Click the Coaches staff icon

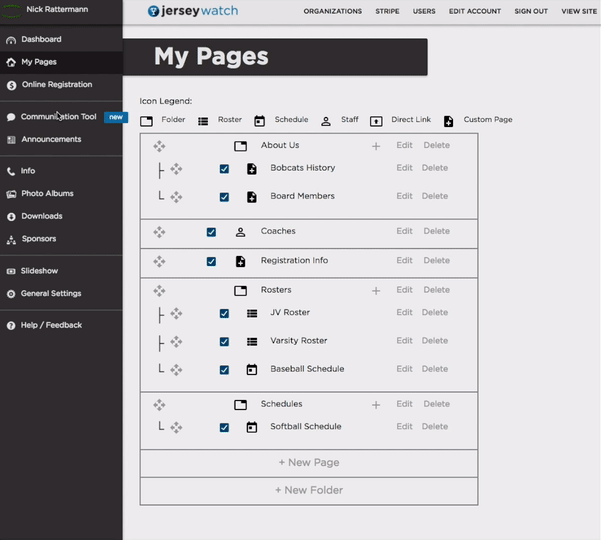(x=240, y=232)
